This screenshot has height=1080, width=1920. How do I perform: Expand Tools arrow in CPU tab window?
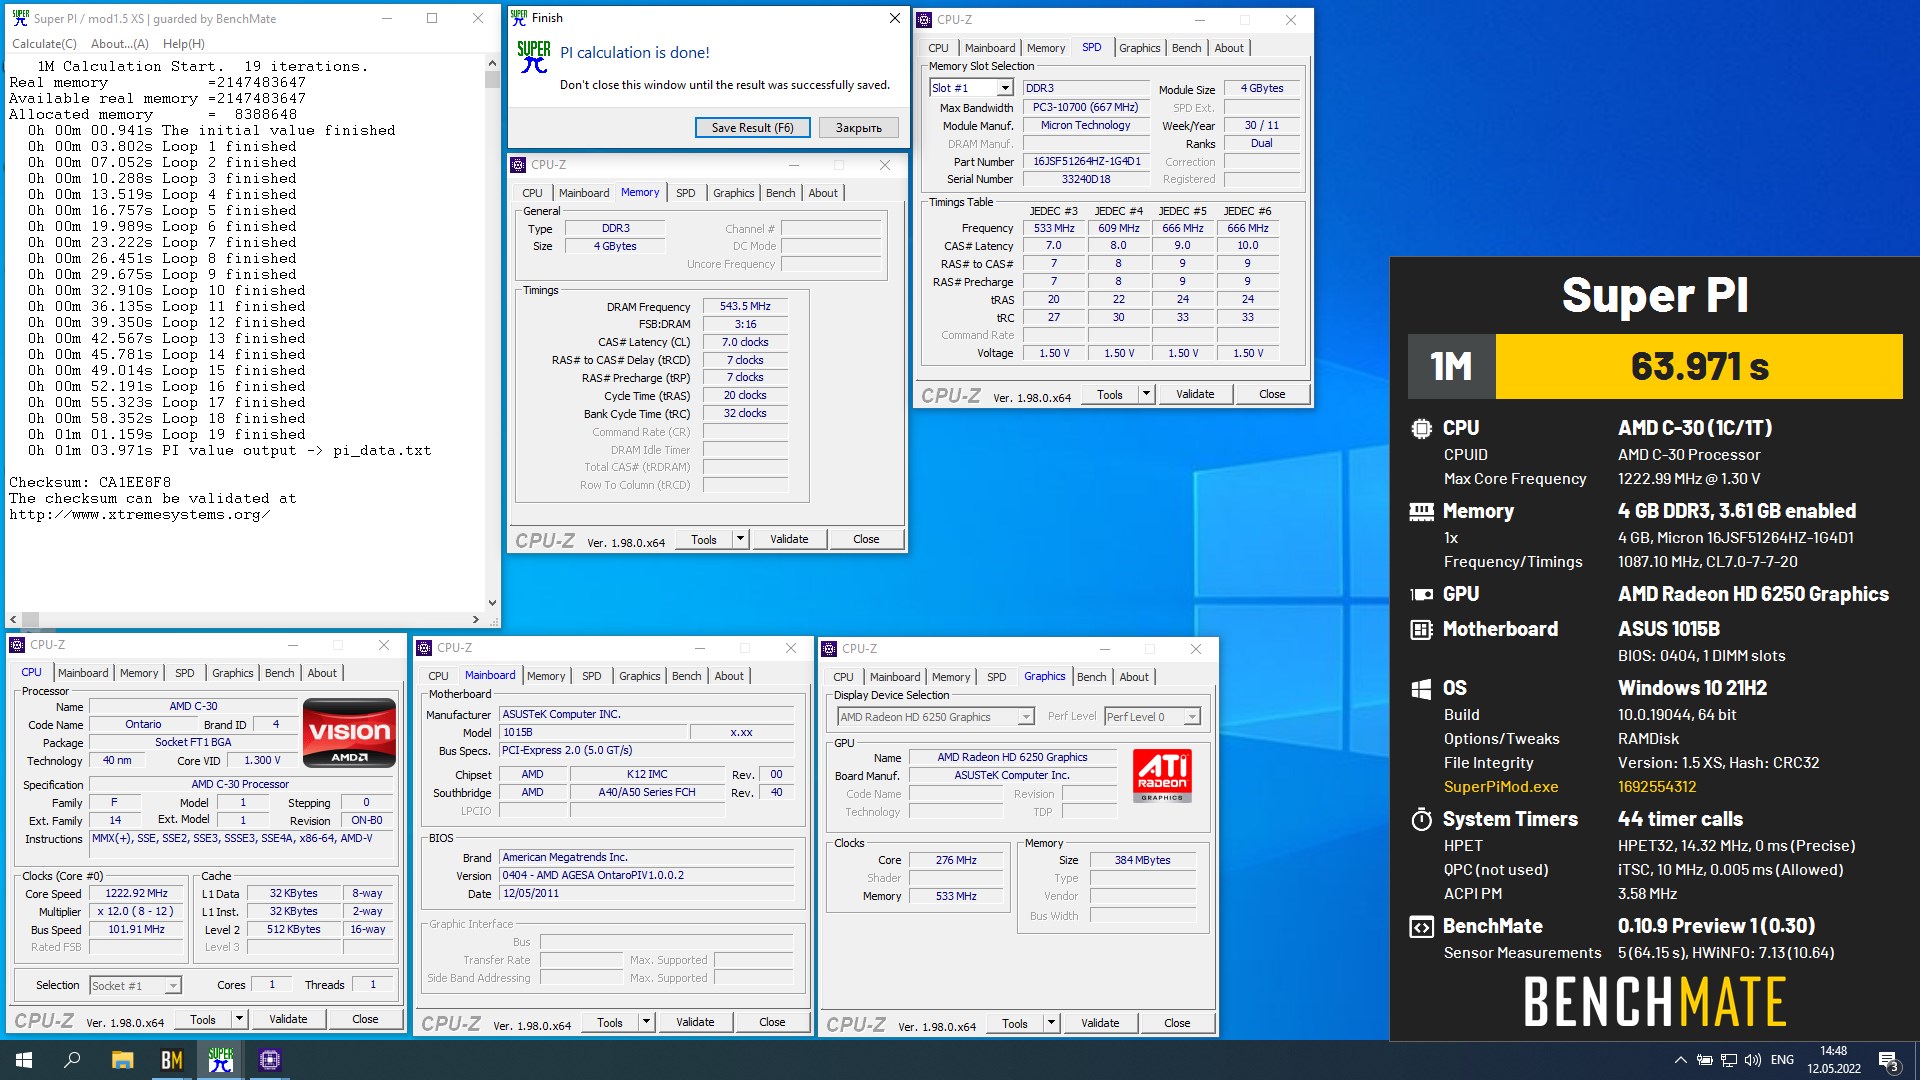click(x=239, y=1019)
